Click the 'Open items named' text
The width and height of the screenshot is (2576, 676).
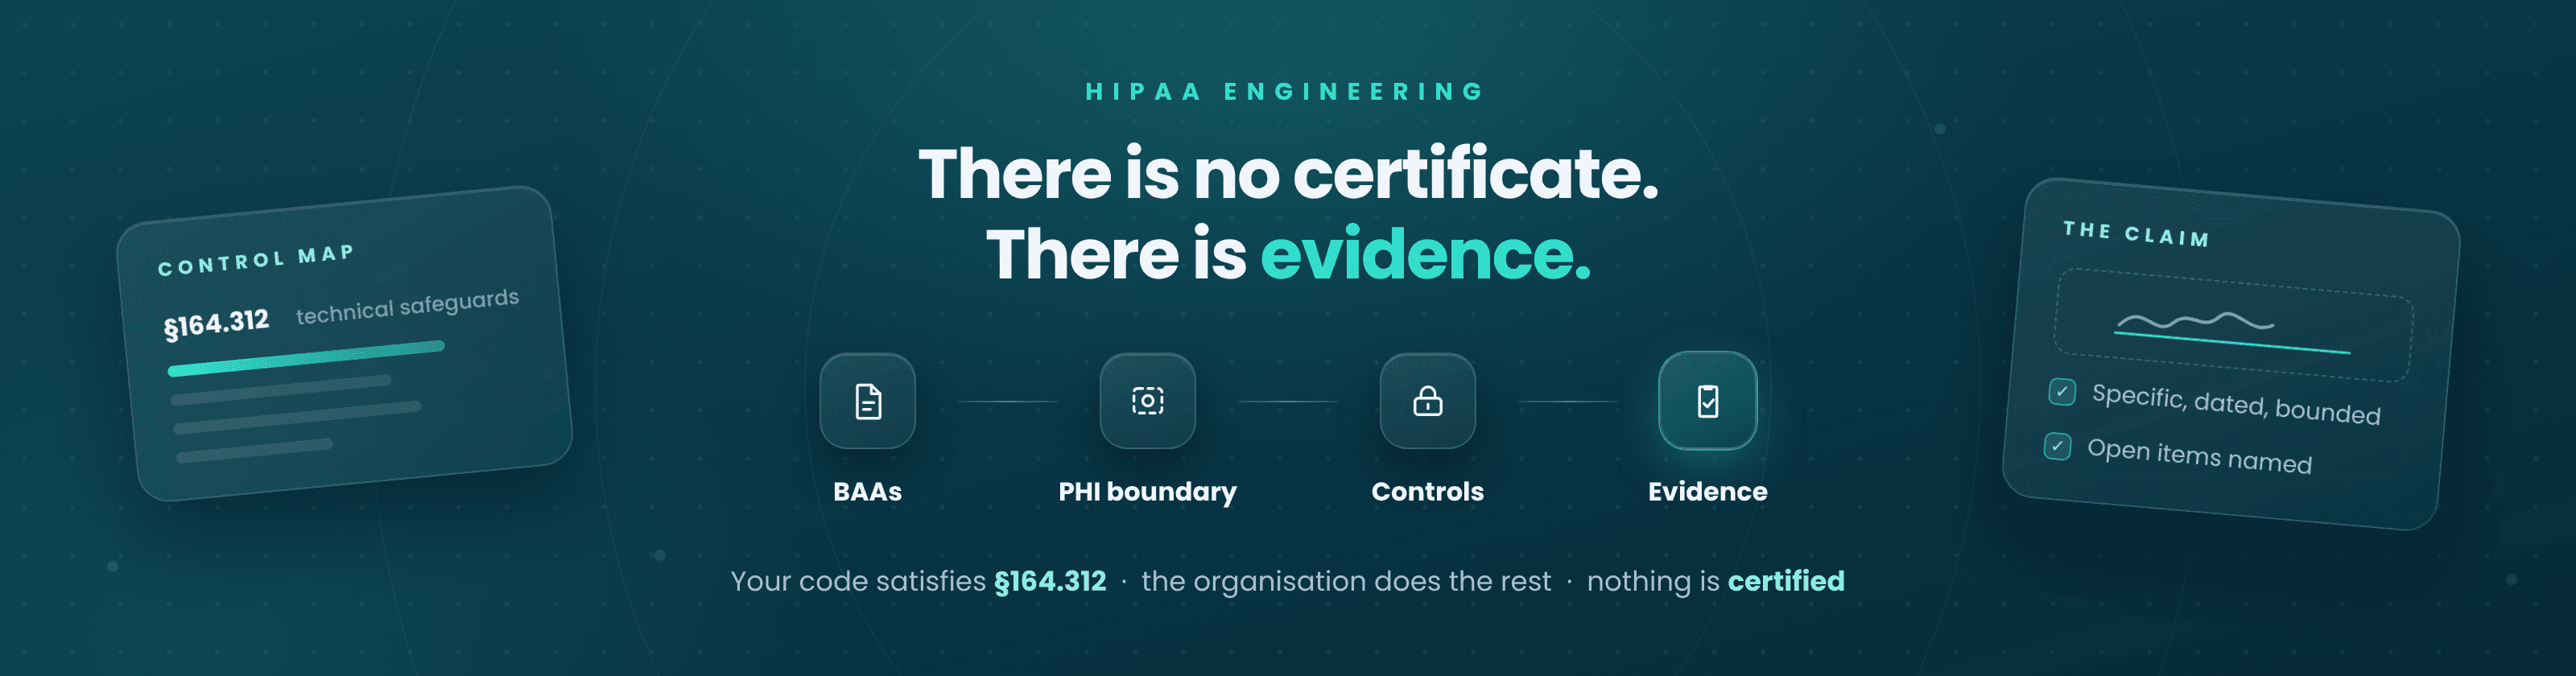coord(2199,456)
